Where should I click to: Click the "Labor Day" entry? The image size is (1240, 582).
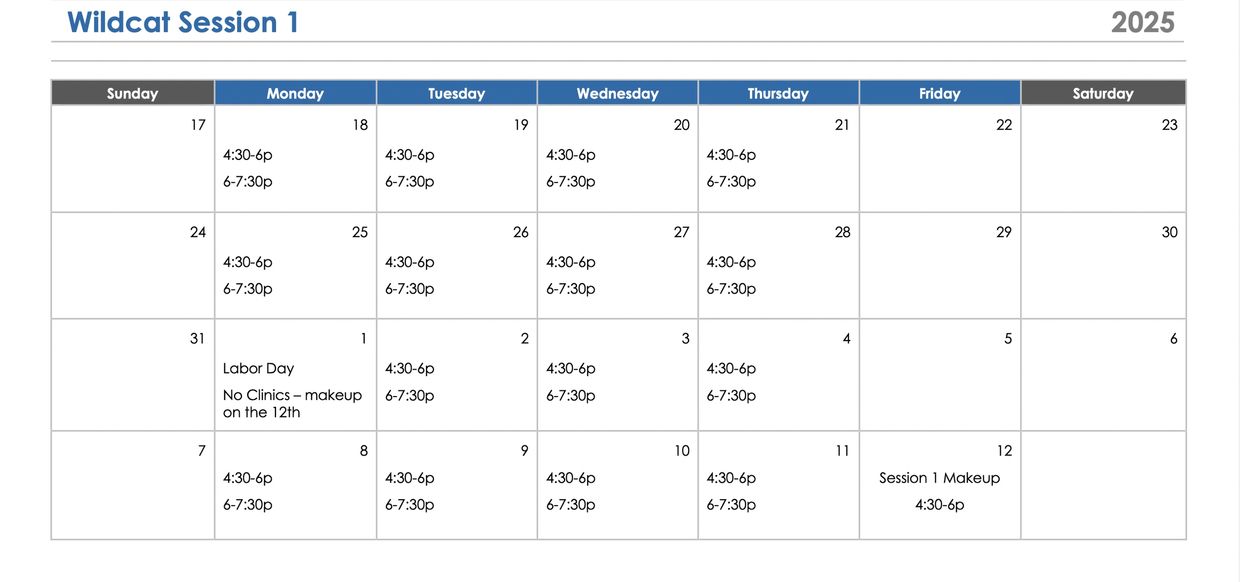(x=258, y=368)
